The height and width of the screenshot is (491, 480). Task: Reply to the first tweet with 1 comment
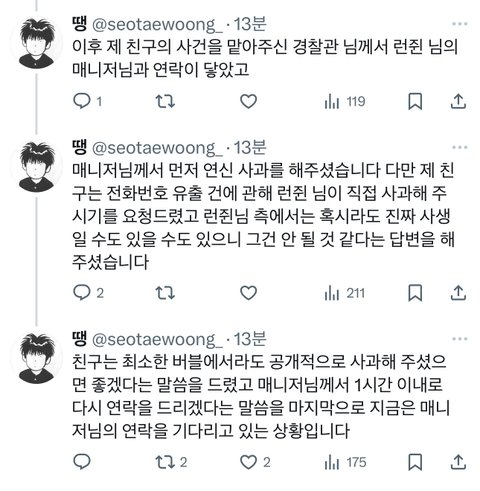(x=87, y=101)
